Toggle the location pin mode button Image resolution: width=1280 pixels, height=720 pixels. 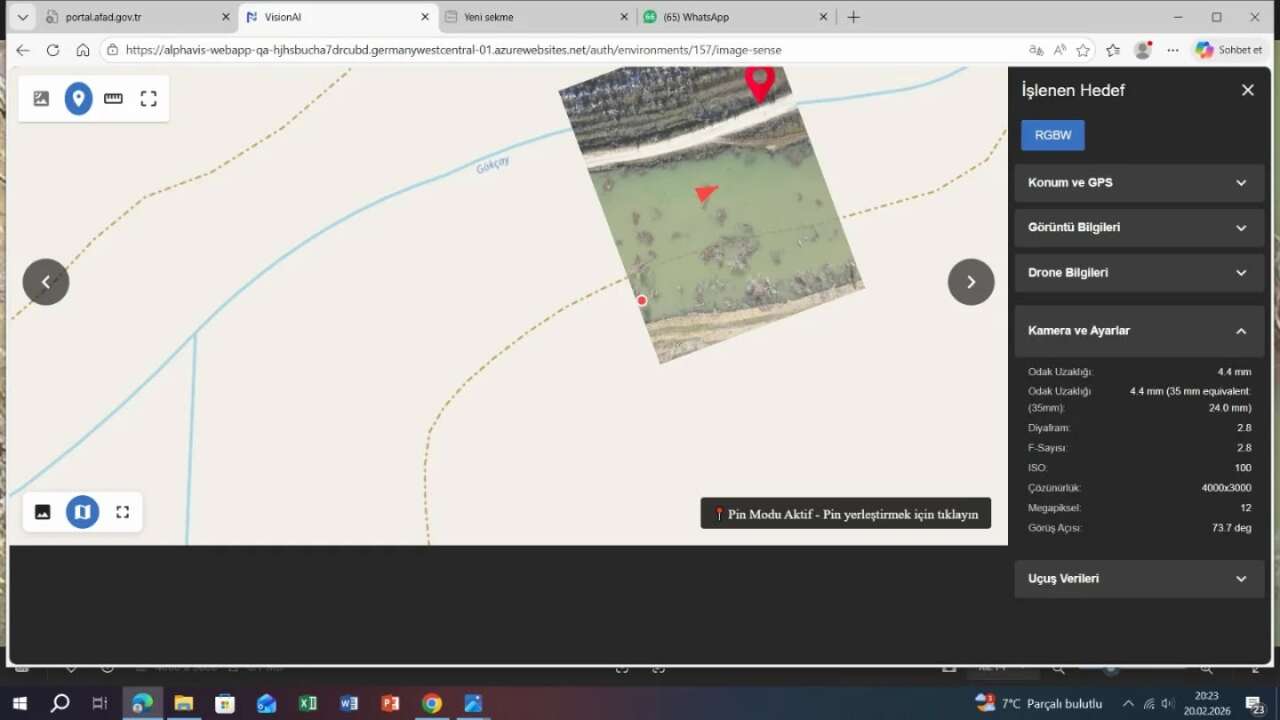[78, 98]
